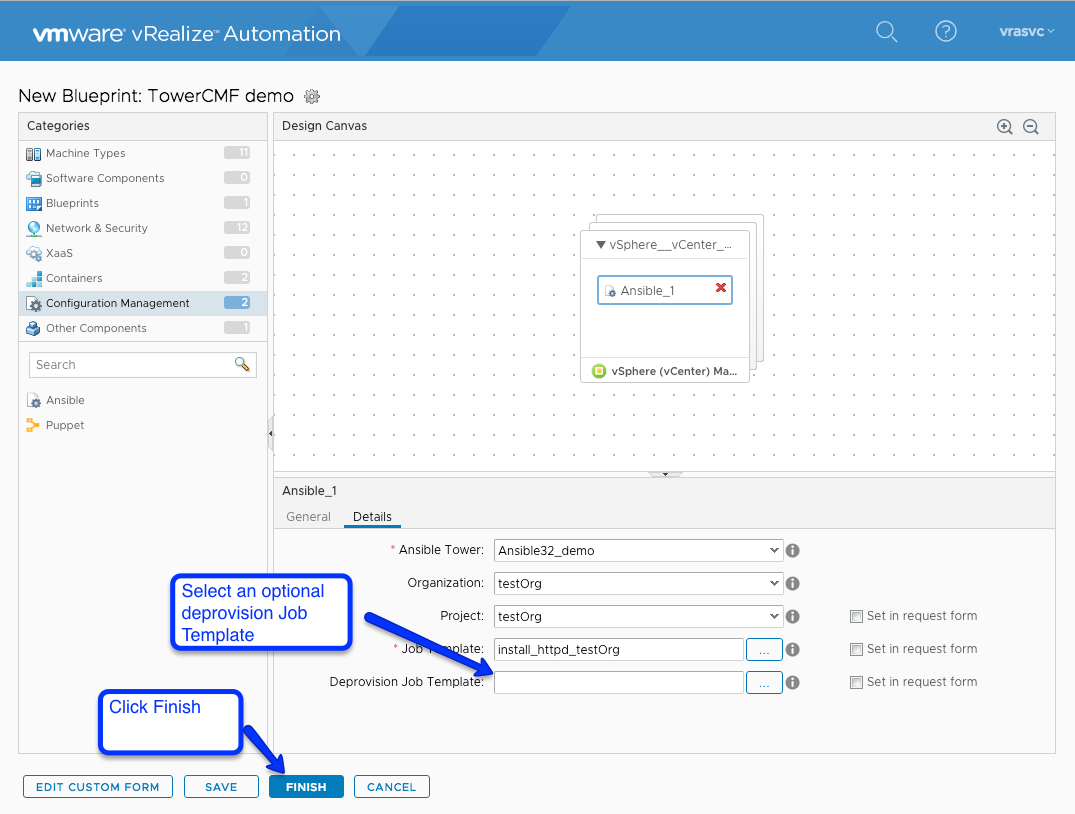
Task: Open the help question mark icon
Action: tap(945, 31)
